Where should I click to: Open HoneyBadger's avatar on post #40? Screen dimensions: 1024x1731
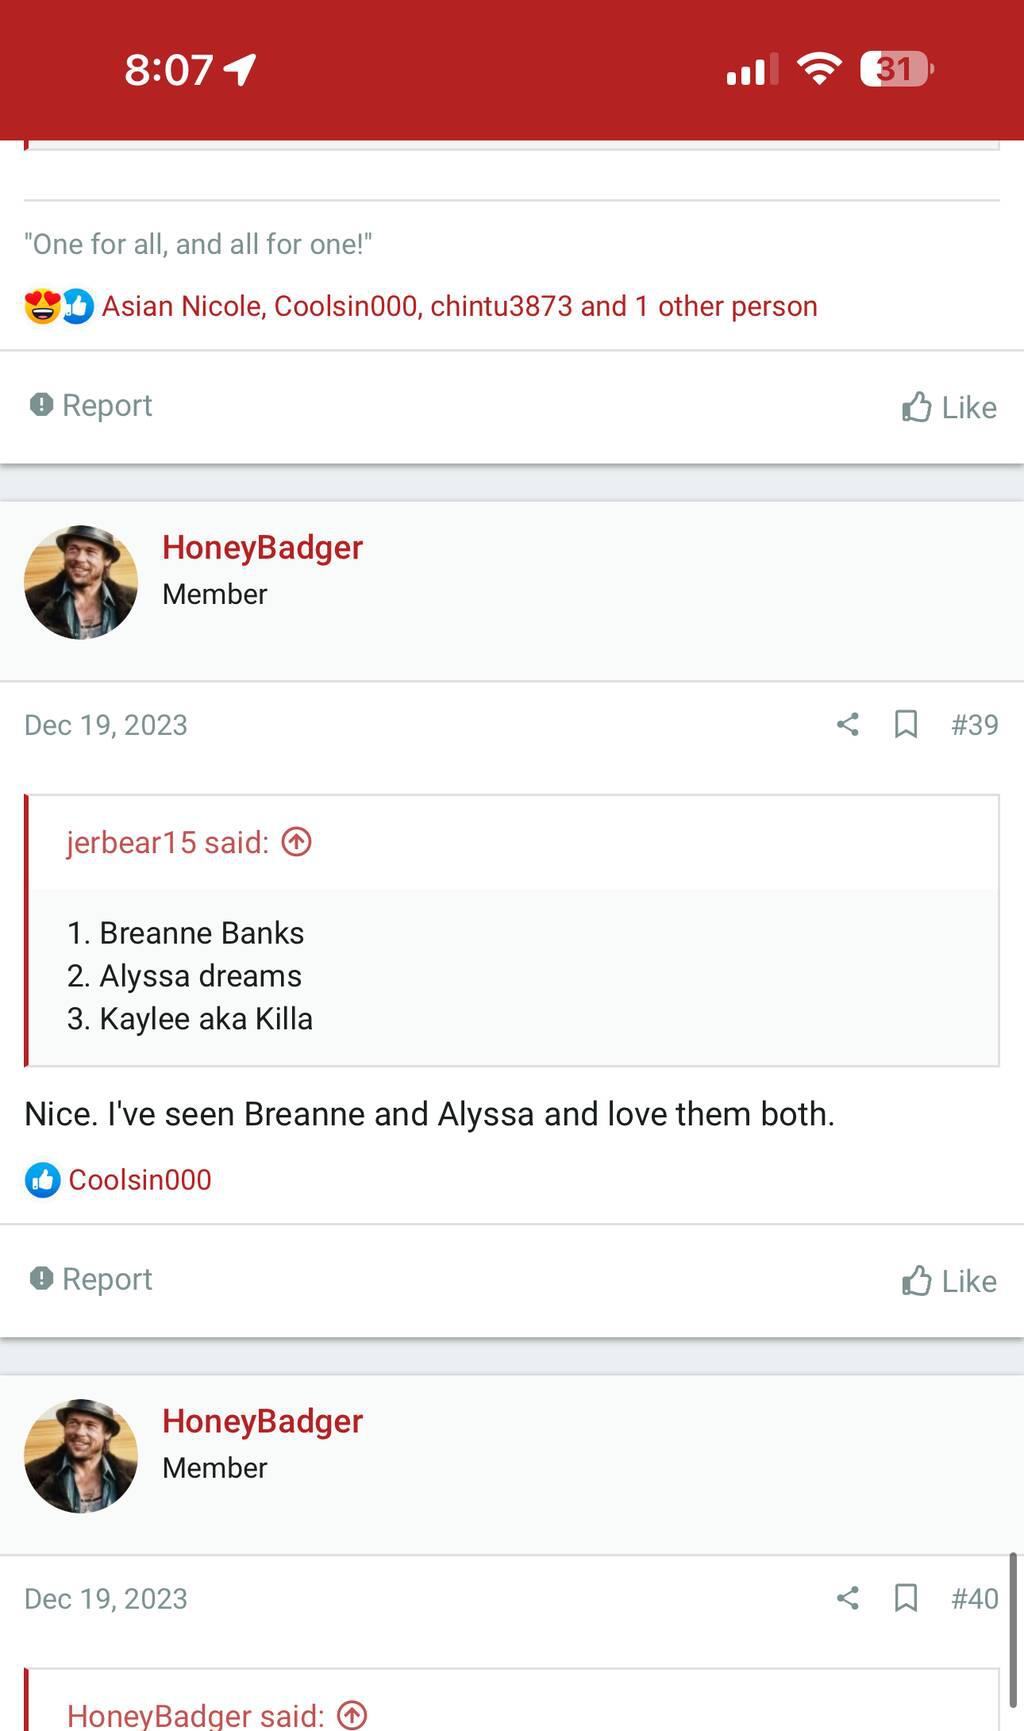click(x=81, y=1456)
